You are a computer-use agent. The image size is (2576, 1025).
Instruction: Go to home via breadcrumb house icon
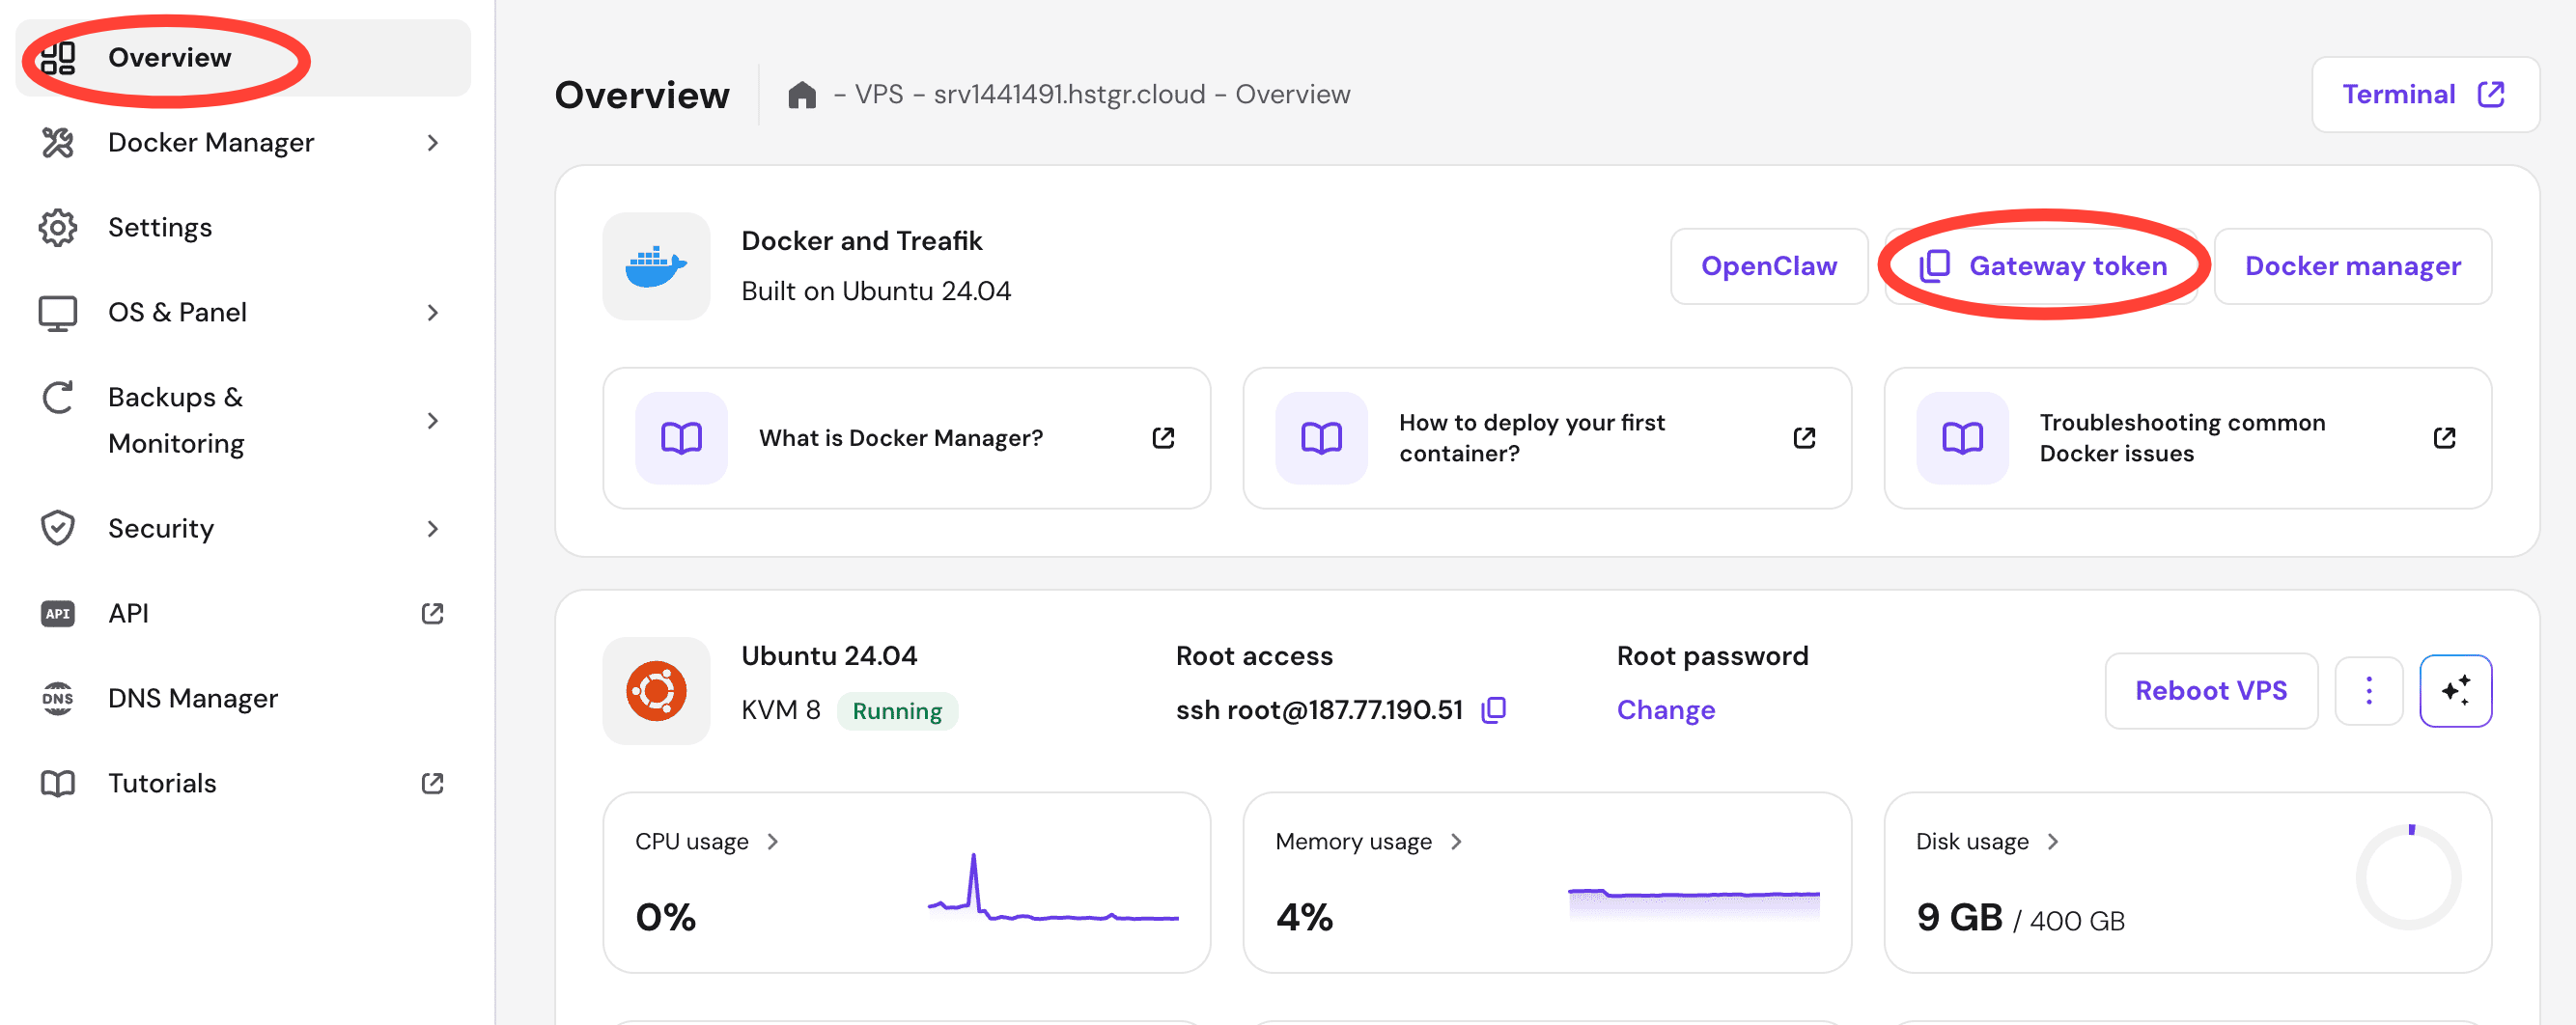[x=802, y=94]
